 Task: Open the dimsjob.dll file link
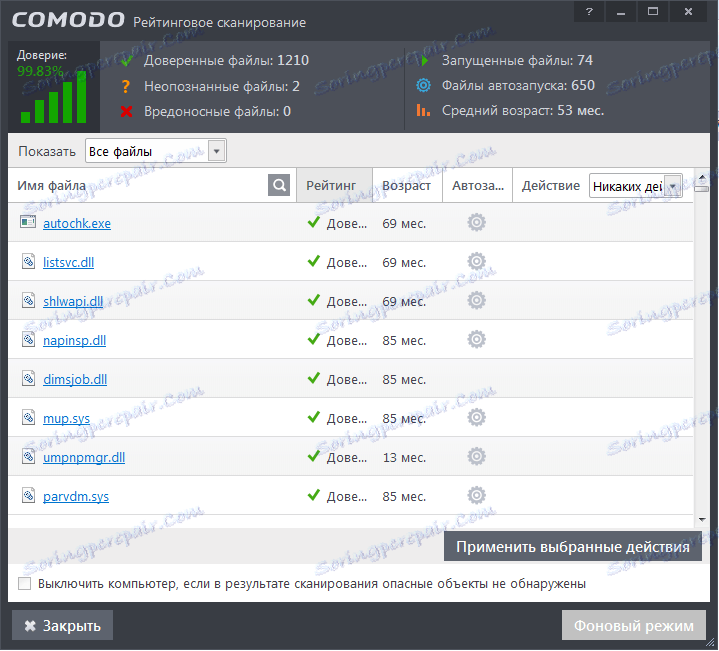click(75, 380)
